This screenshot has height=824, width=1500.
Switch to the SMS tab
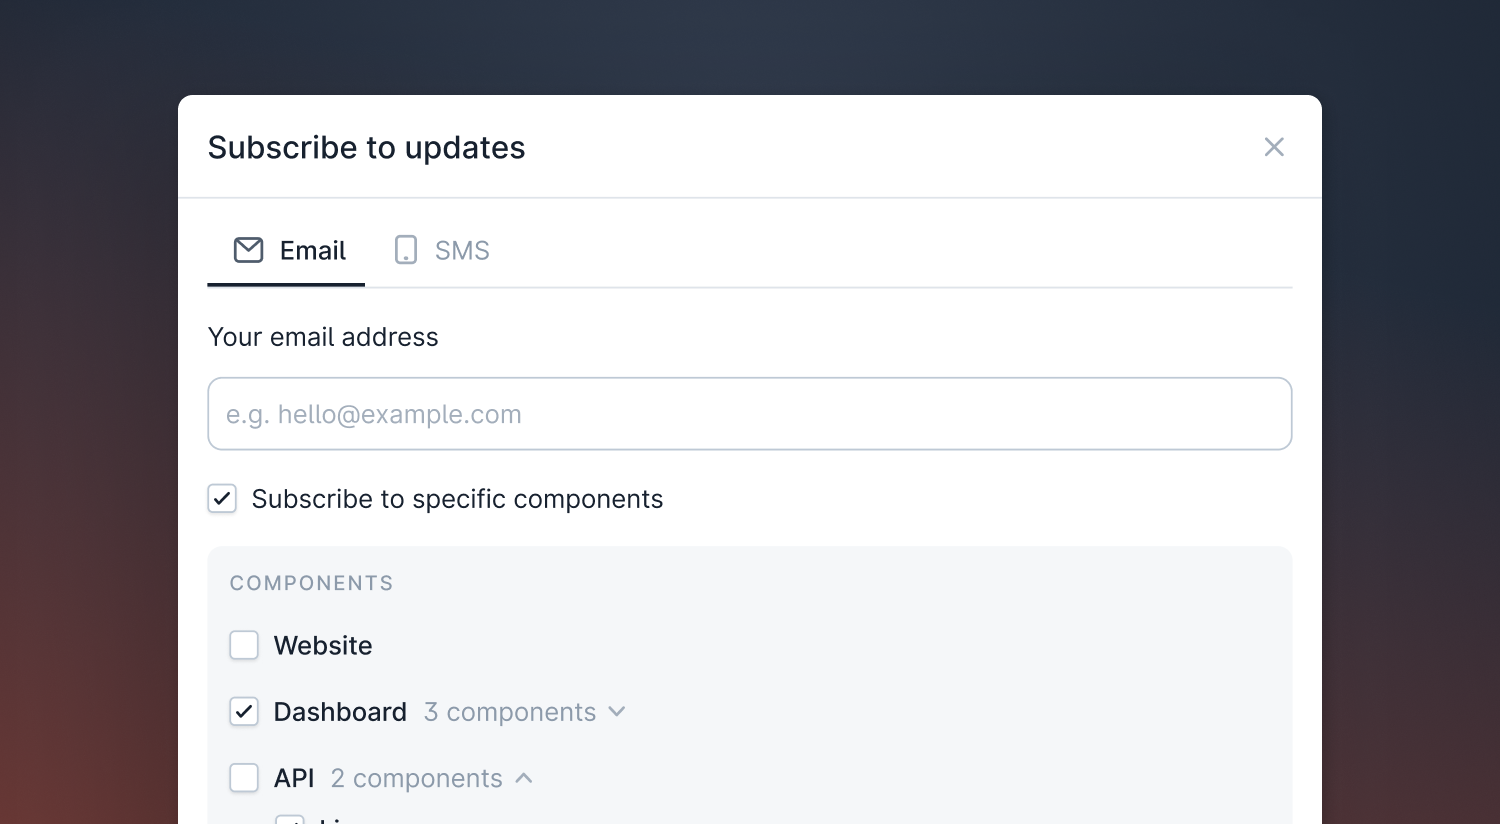pos(461,250)
